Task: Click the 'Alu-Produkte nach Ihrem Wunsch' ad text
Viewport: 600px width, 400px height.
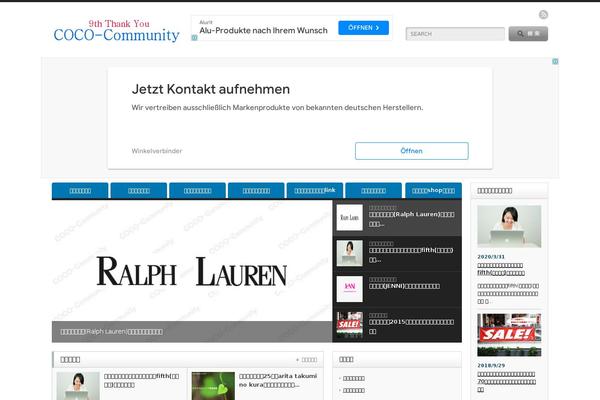Action: [263, 31]
